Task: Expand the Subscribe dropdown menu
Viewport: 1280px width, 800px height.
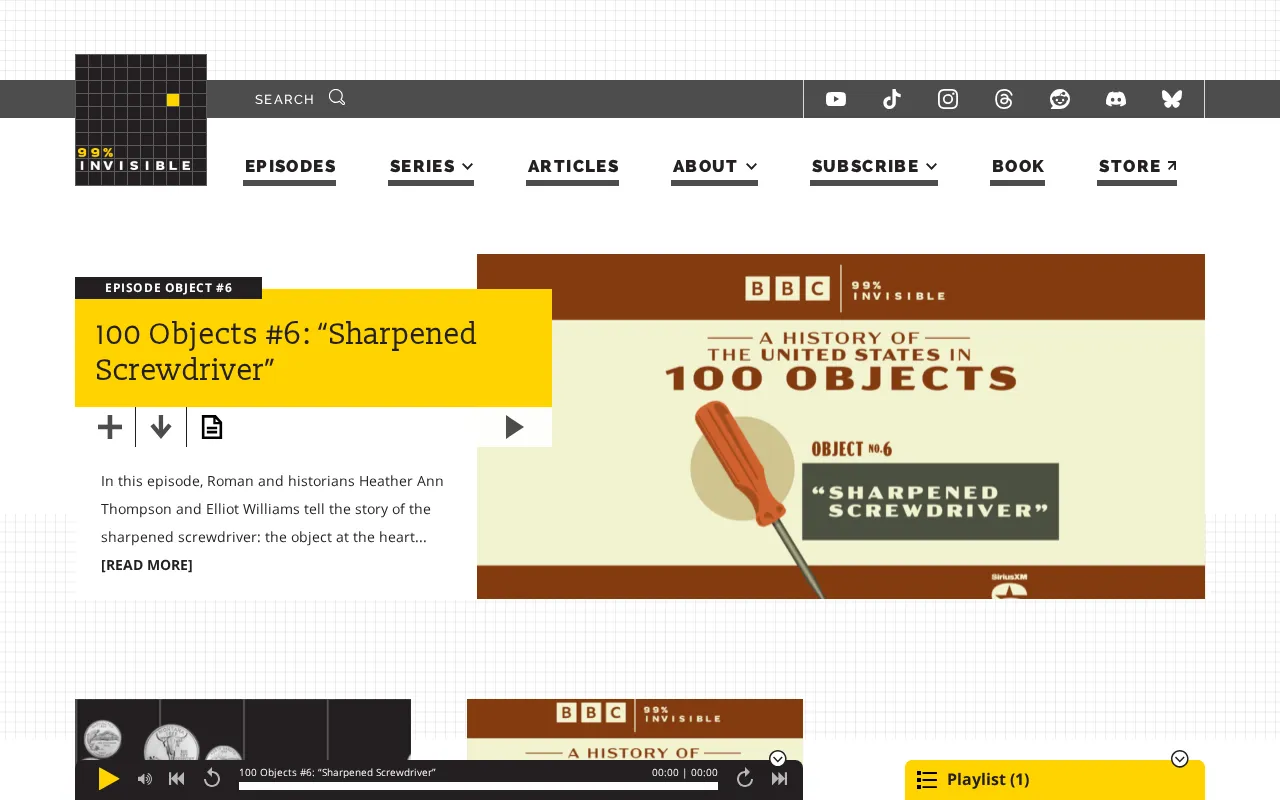Action: pos(874,167)
